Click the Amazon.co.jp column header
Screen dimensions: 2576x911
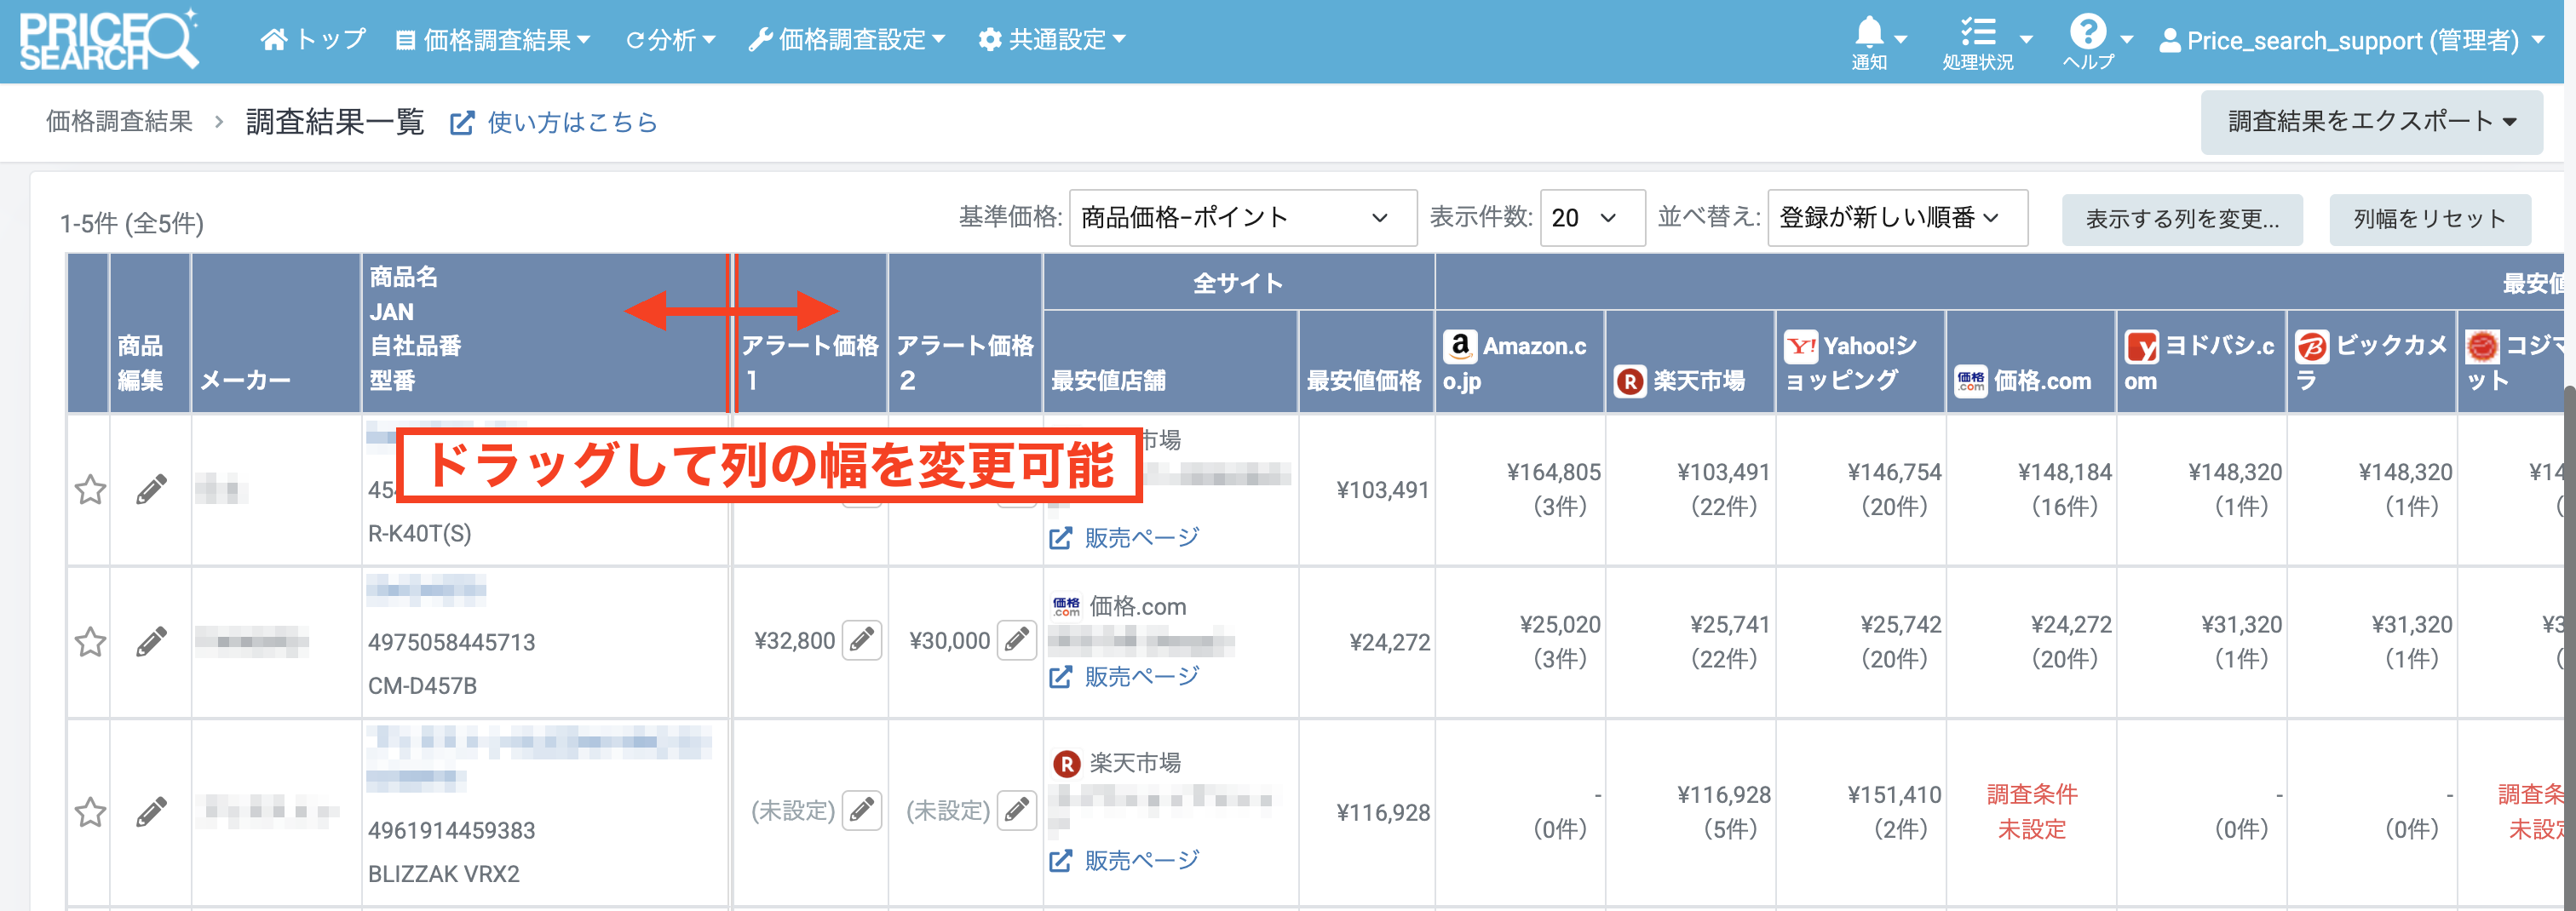1520,362
